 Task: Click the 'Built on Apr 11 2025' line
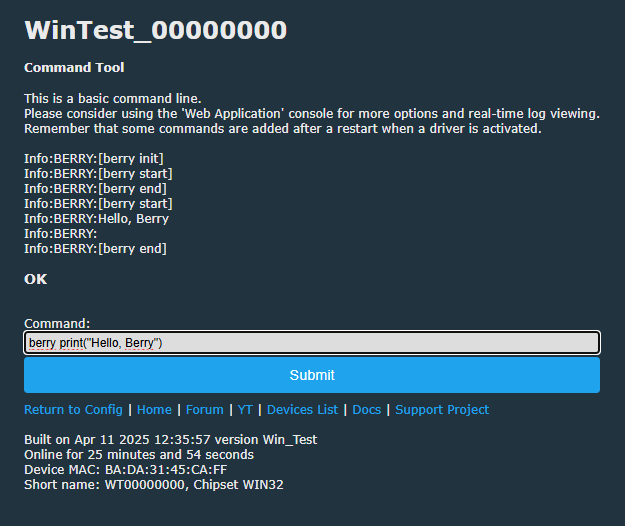tap(171, 440)
